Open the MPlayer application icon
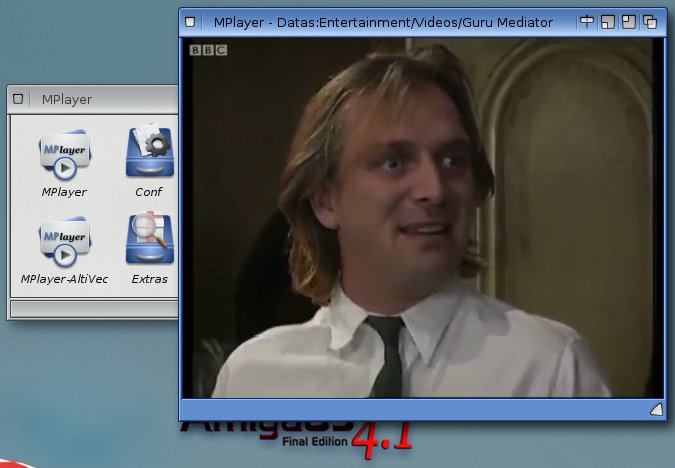 click(64, 154)
